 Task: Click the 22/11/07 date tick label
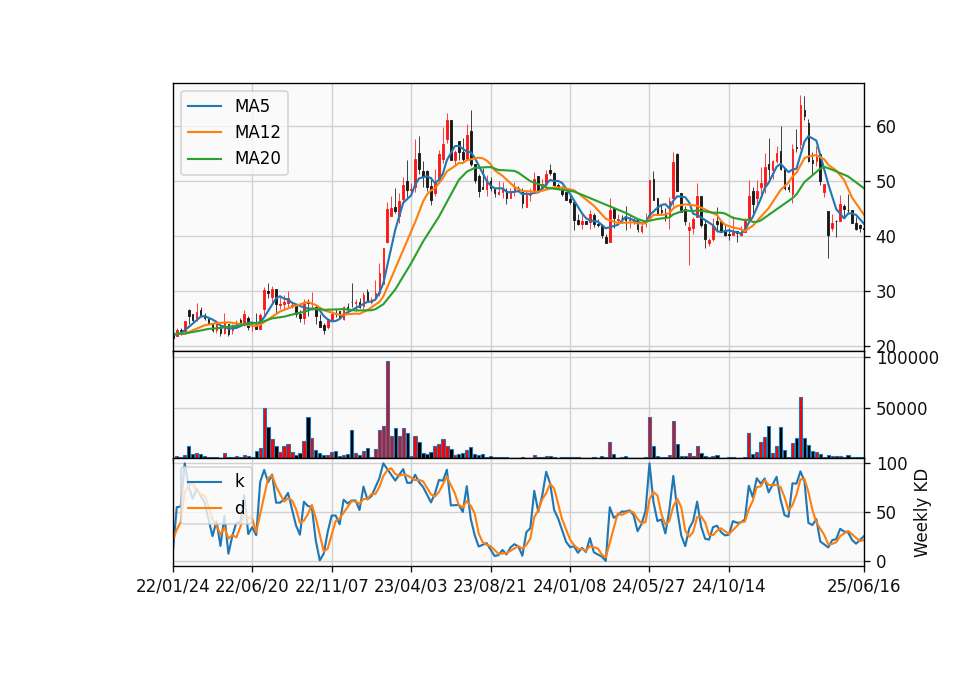332,586
